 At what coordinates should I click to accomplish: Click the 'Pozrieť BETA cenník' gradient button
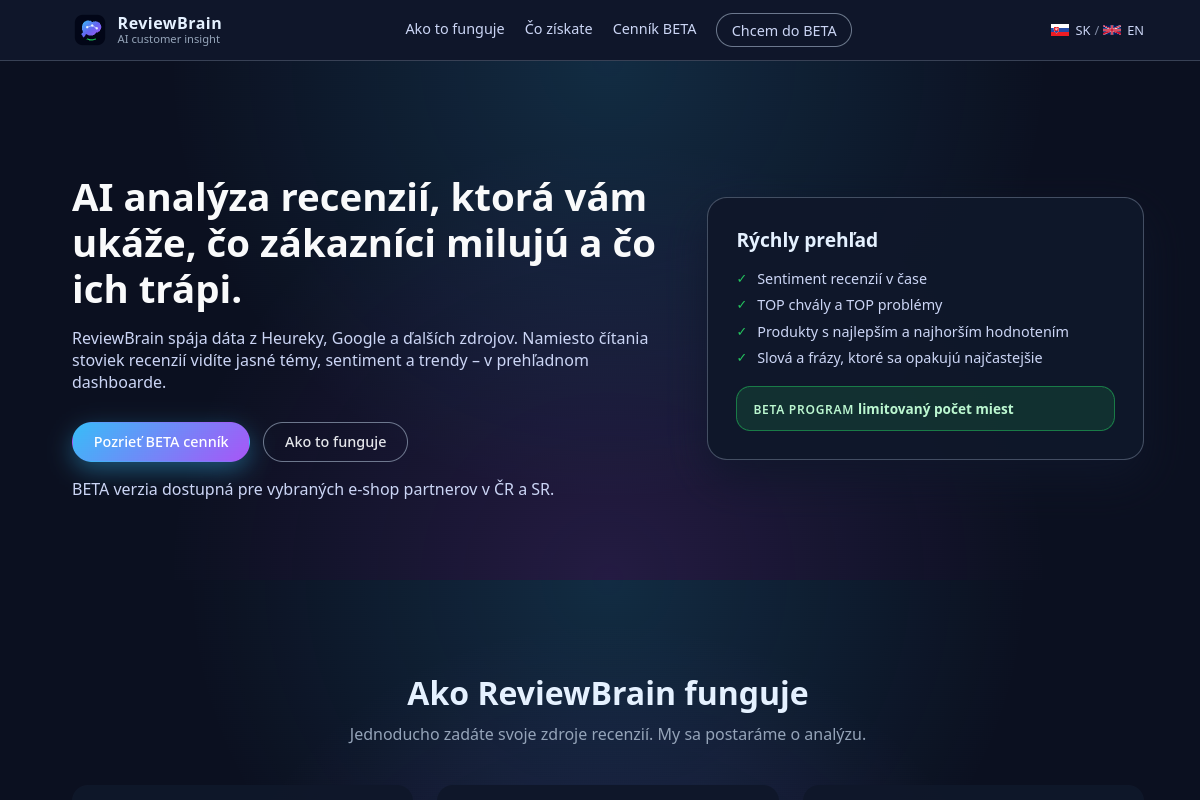(161, 442)
